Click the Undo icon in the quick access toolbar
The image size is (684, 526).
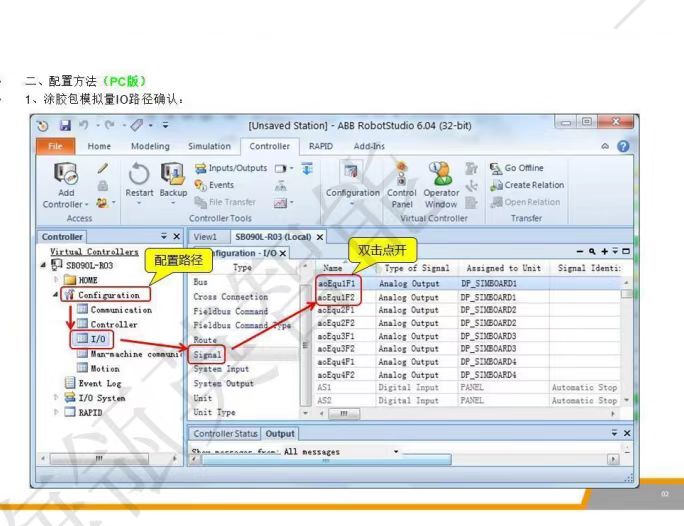(83, 126)
